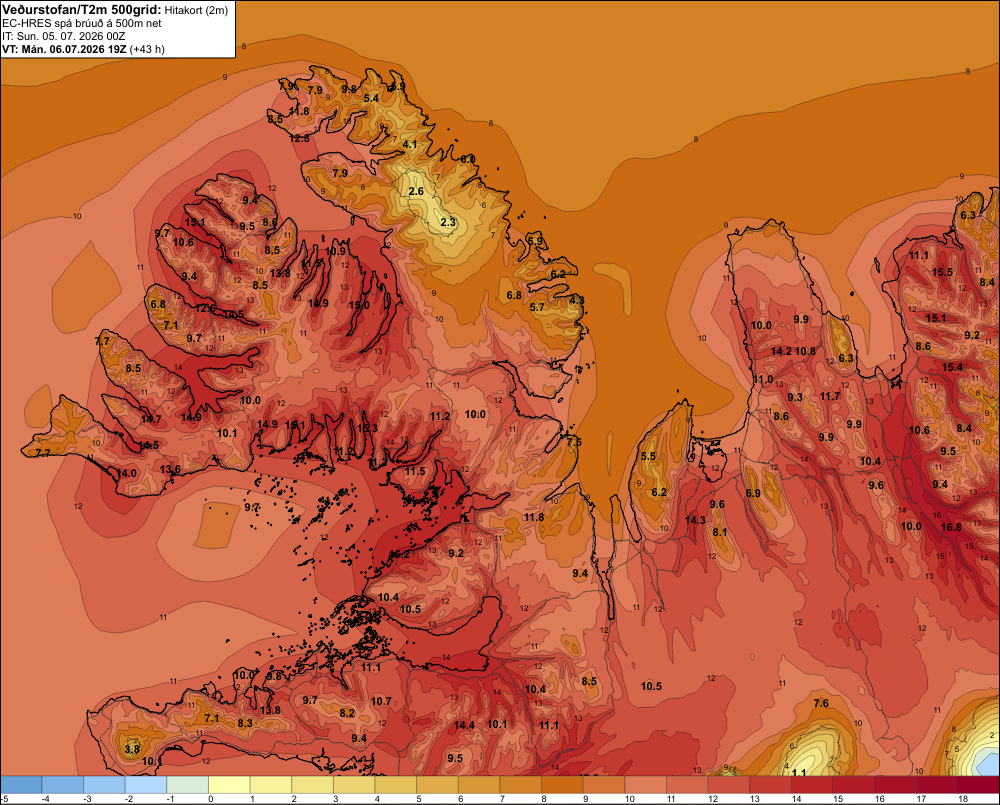Image resolution: width=1000 pixels, height=805 pixels.
Task: Click the 4.1 temperature label
Action: [x=410, y=144]
